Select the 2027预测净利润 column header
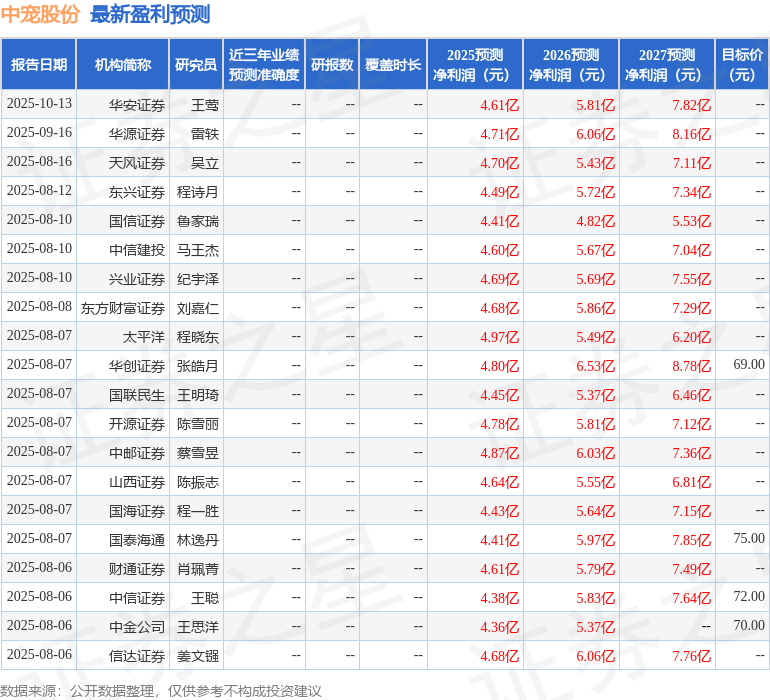 click(667, 65)
